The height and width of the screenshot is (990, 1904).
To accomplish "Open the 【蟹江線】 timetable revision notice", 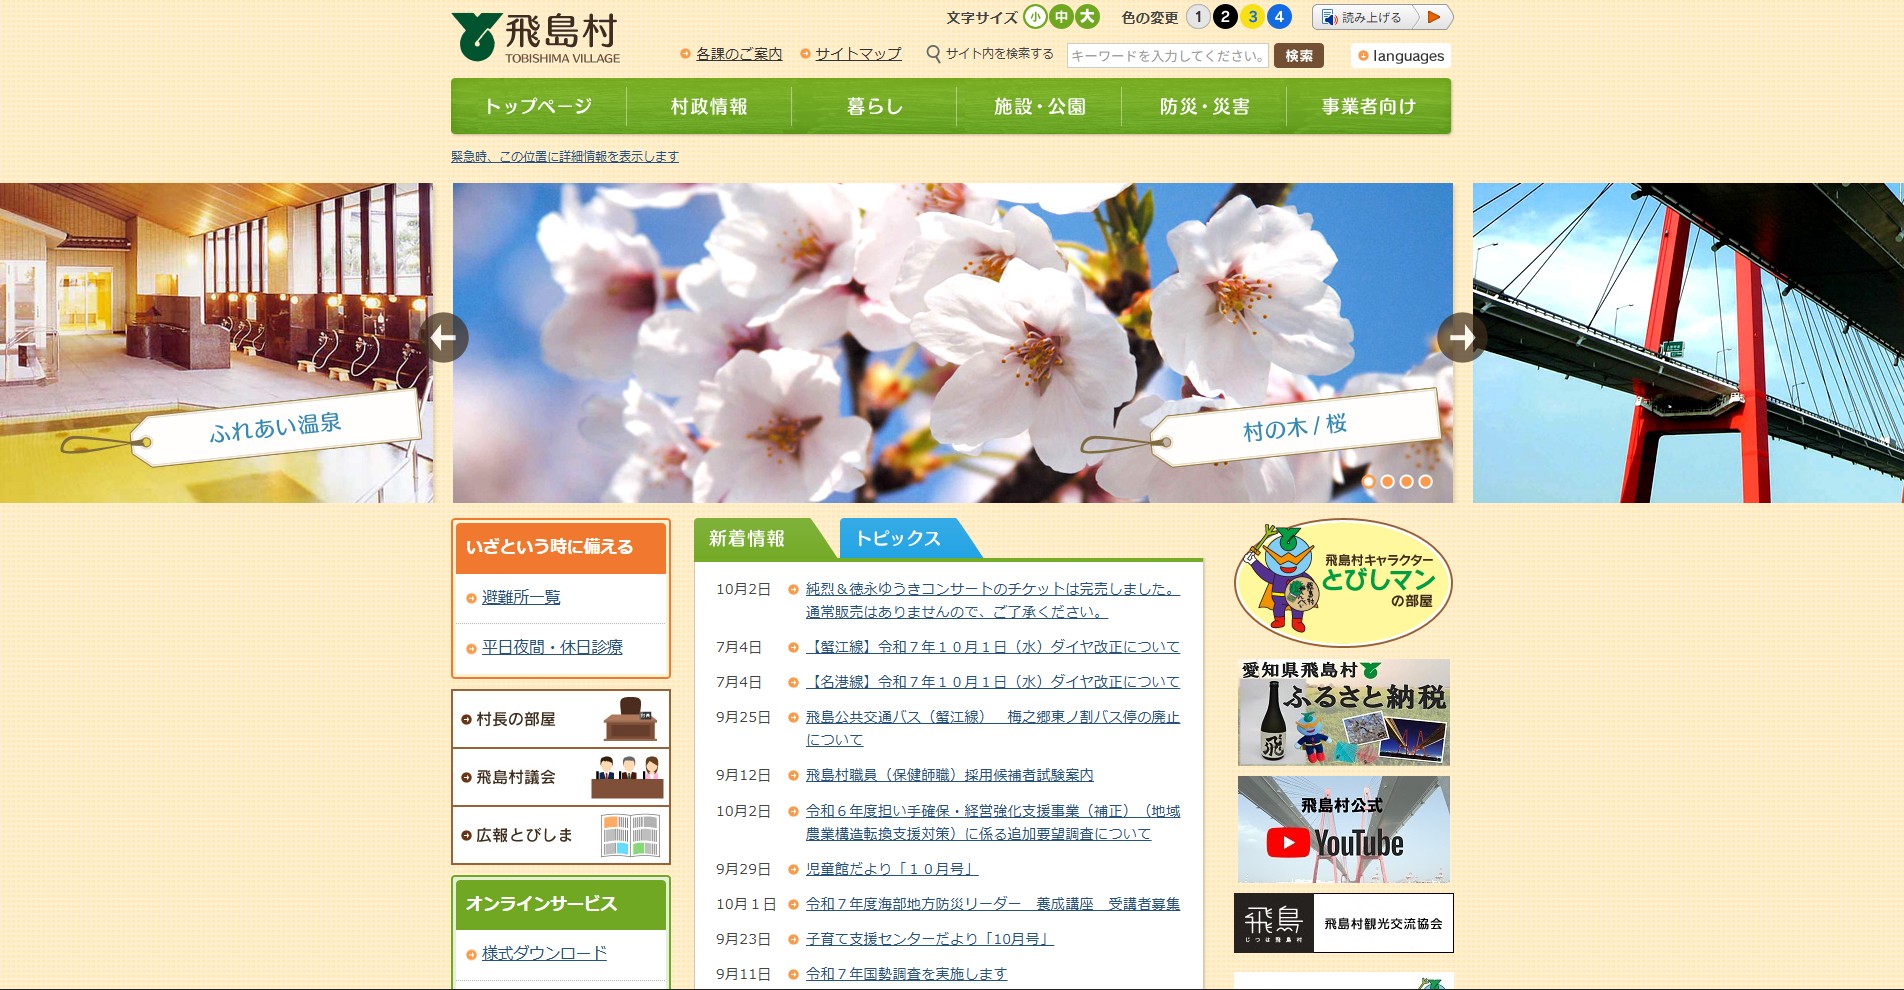I will point(993,648).
